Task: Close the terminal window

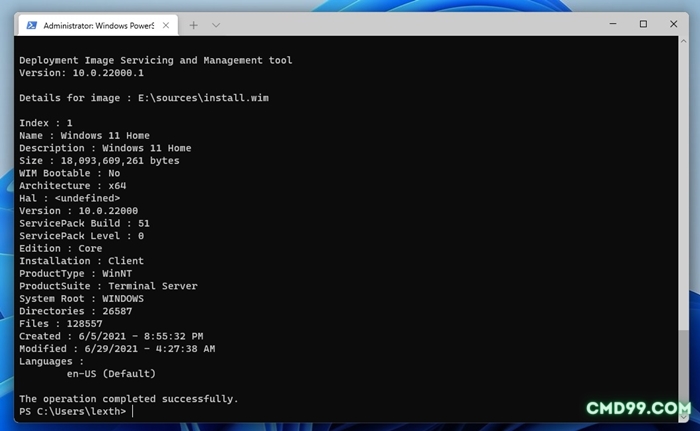Action: [674, 24]
